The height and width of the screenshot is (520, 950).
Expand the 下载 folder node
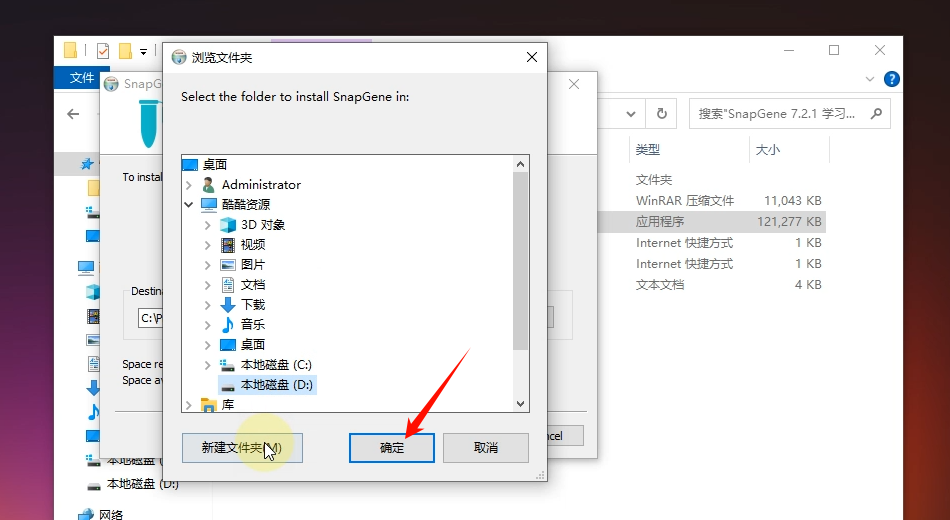click(x=208, y=305)
